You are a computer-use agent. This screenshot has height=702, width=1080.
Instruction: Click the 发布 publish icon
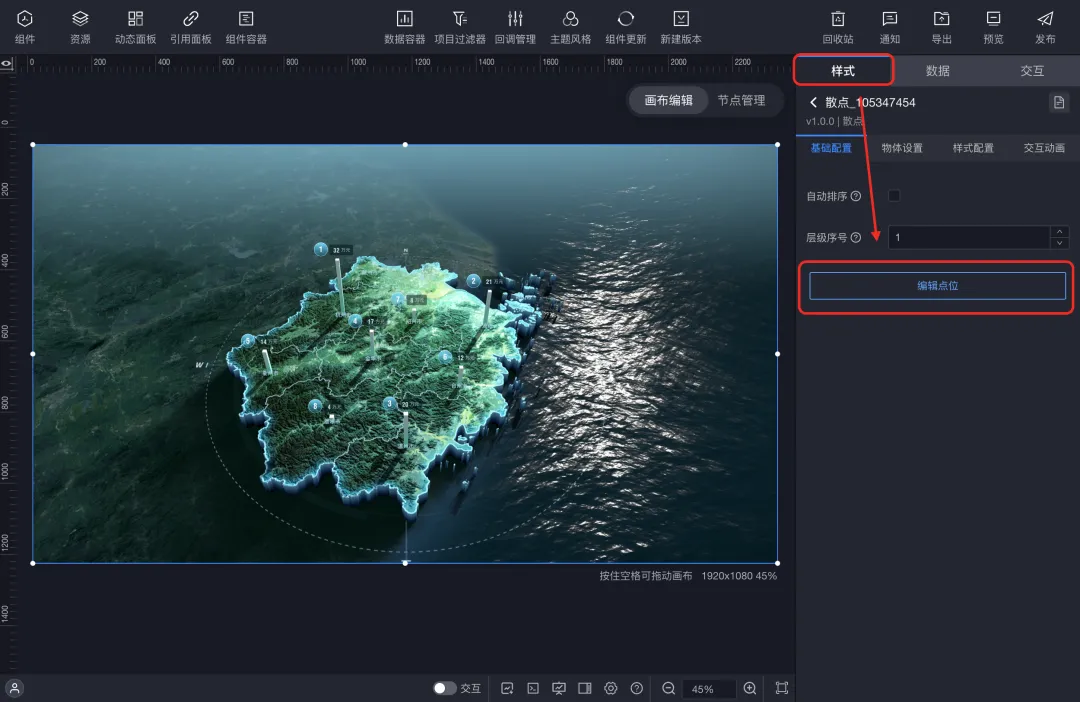click(1045, 19)
